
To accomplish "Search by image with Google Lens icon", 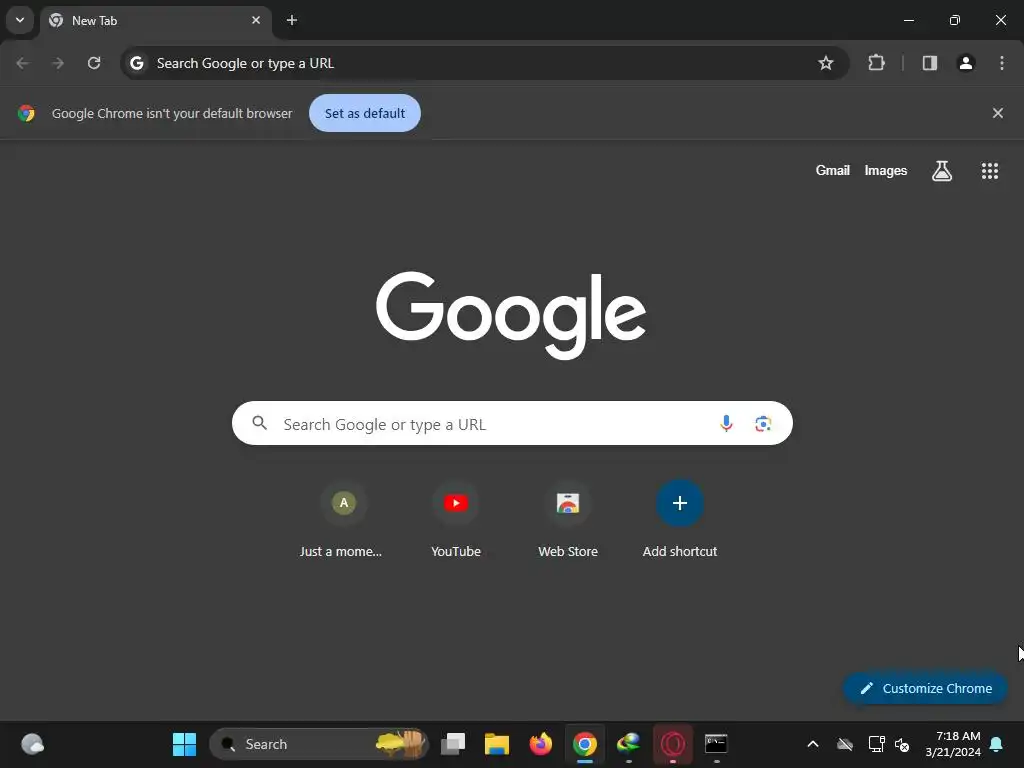I will (763, 423).
